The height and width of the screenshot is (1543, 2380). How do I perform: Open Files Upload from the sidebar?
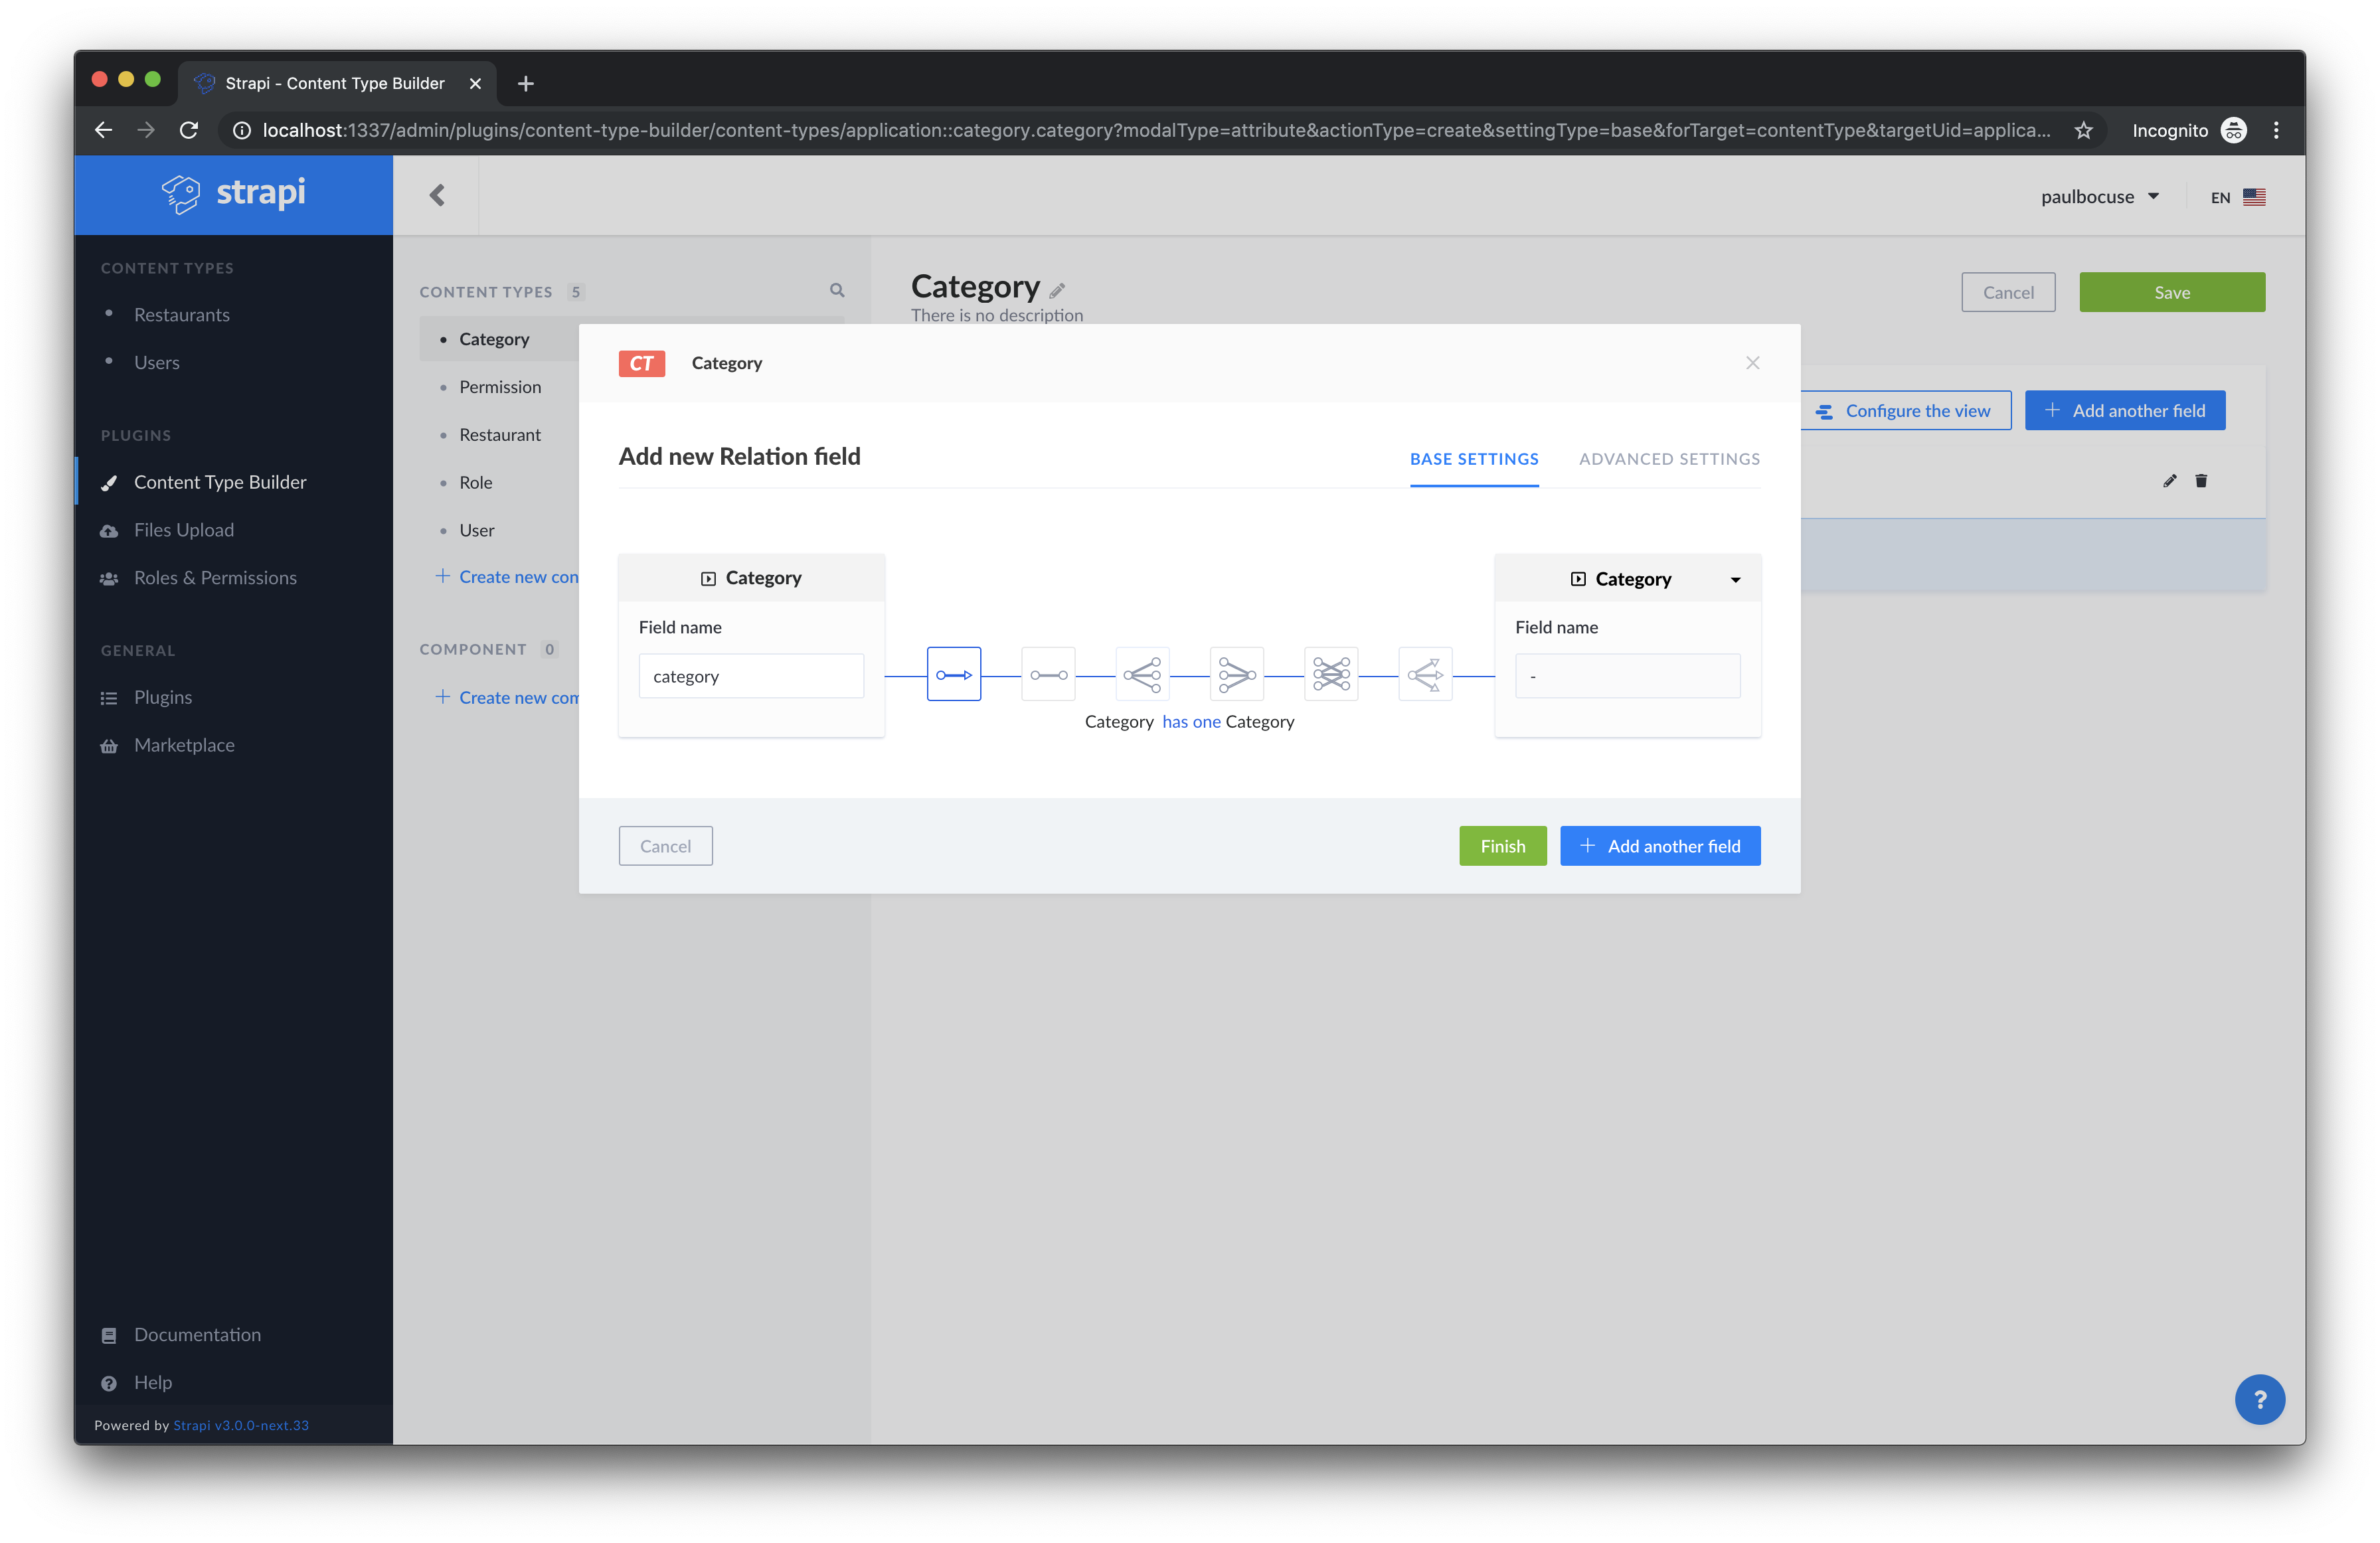coord(184,529)
